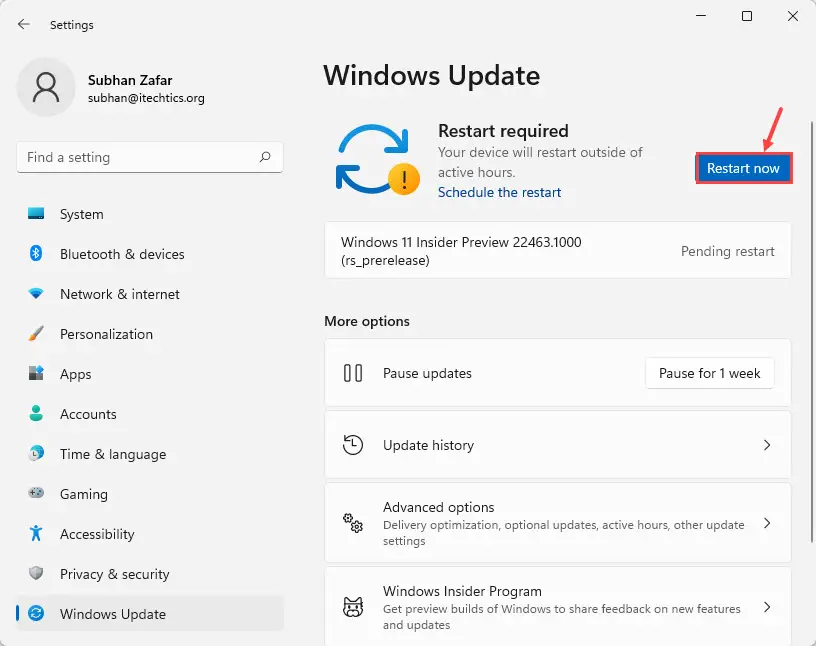
Task: Click the Restart required heading
Action: coord(503,131)
